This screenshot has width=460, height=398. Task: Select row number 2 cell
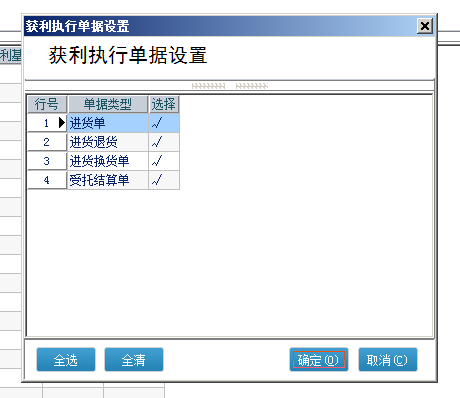[47, 142]
